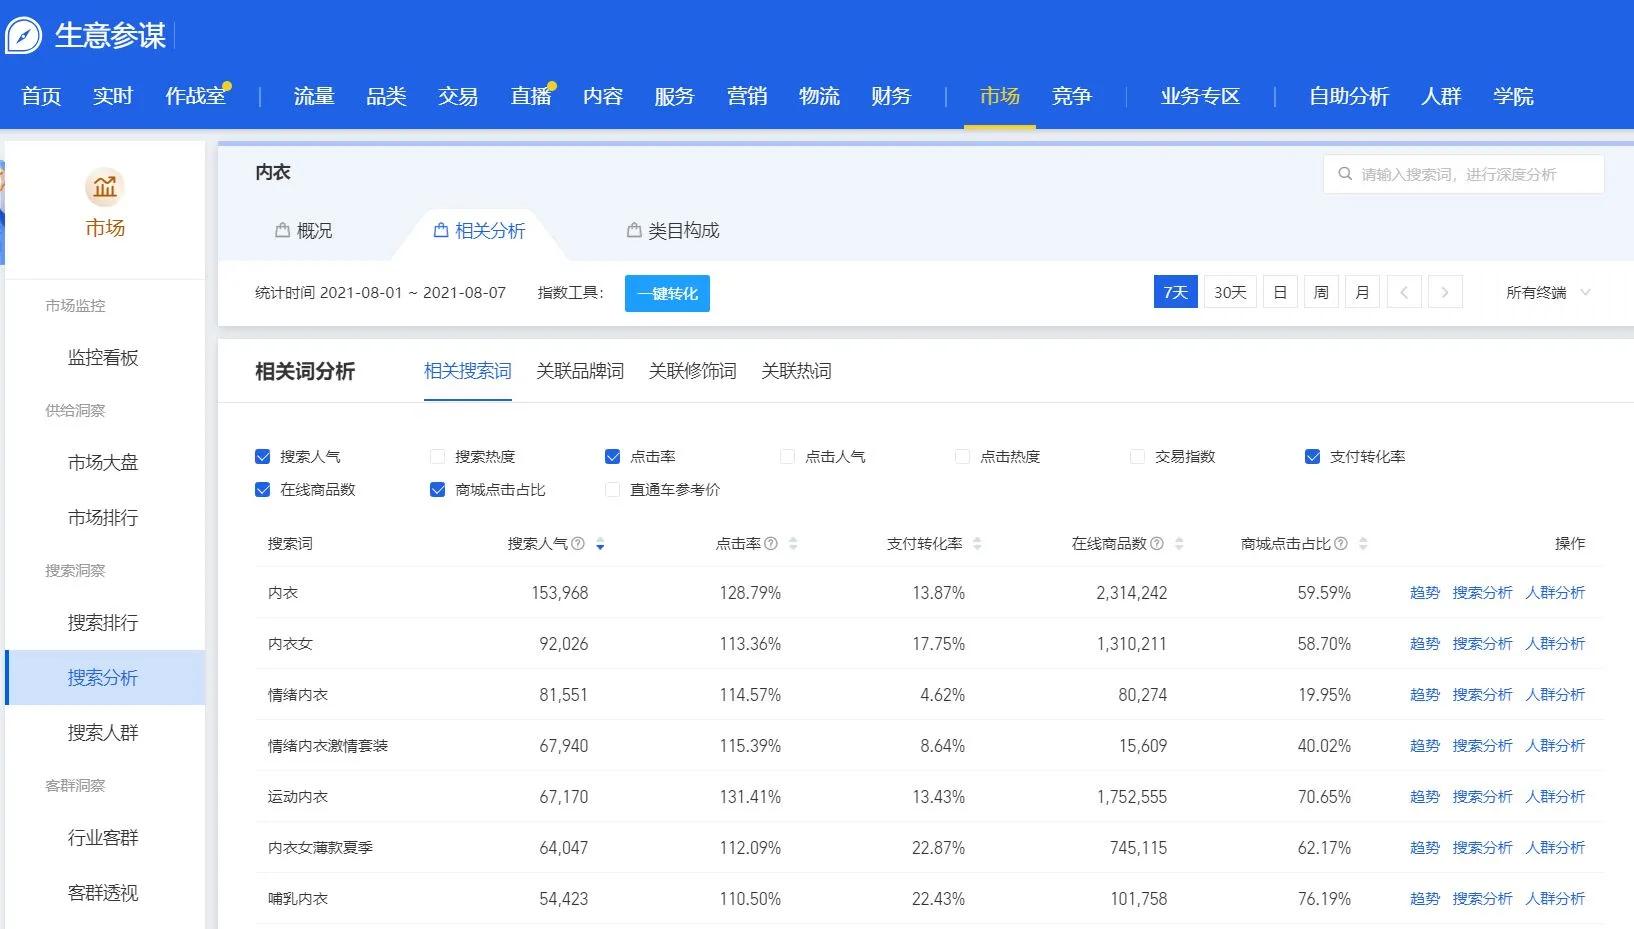Screen dimensions: 1634x929
Task: Open the 竞争 top menu
Action: tap(1072, 96)
